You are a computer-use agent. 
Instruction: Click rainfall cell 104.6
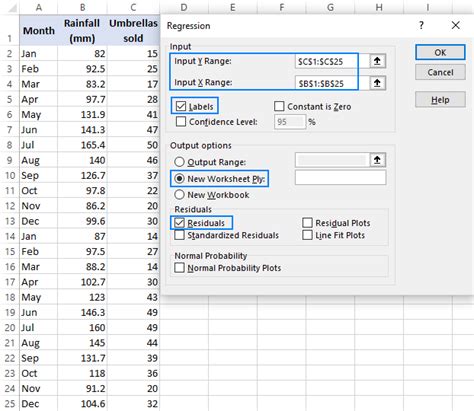click(82, 404)
